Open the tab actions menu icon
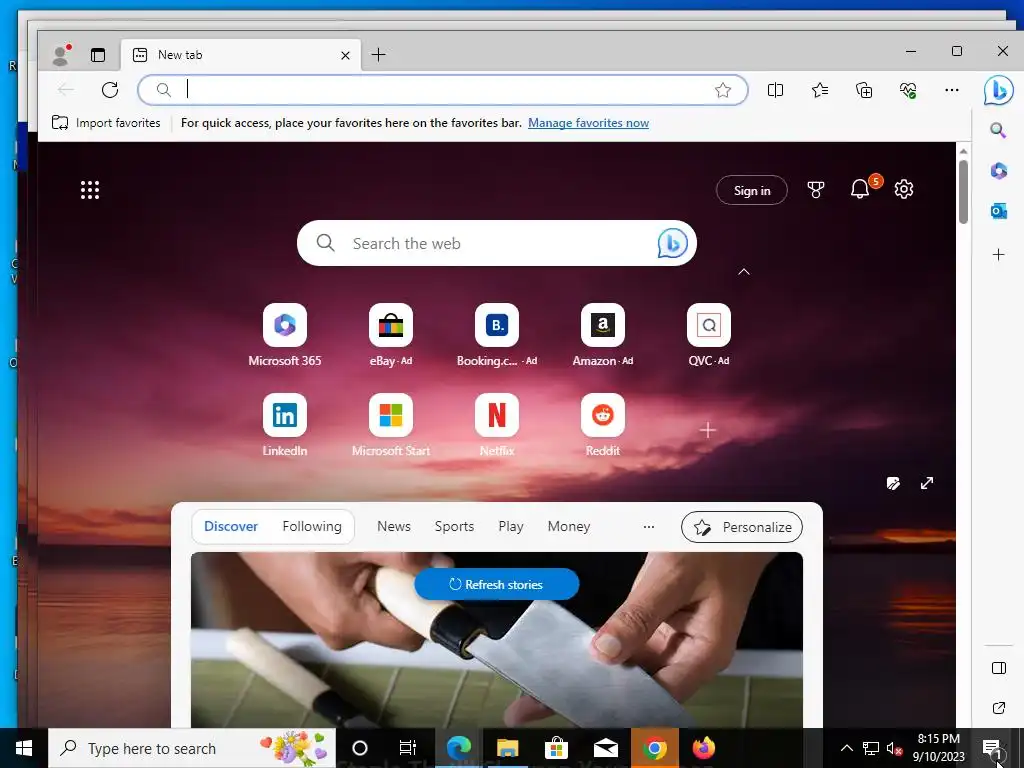 tap(98, 55)
